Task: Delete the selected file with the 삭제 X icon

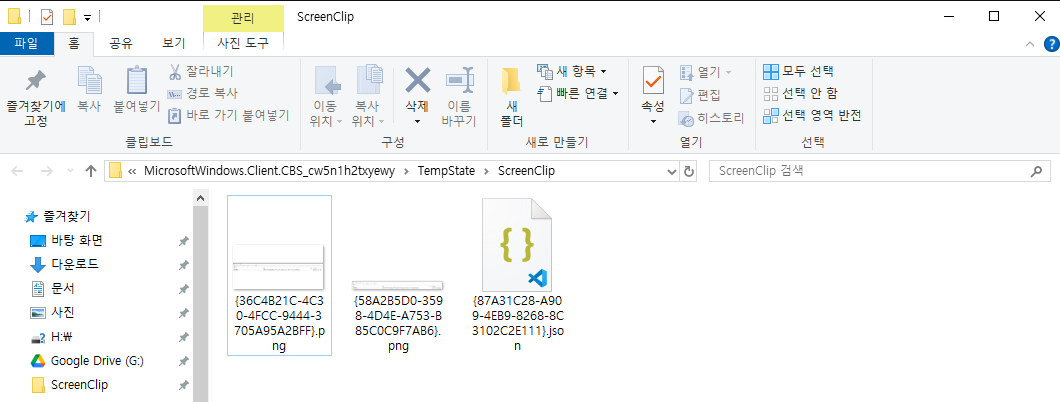Action: 417,82
